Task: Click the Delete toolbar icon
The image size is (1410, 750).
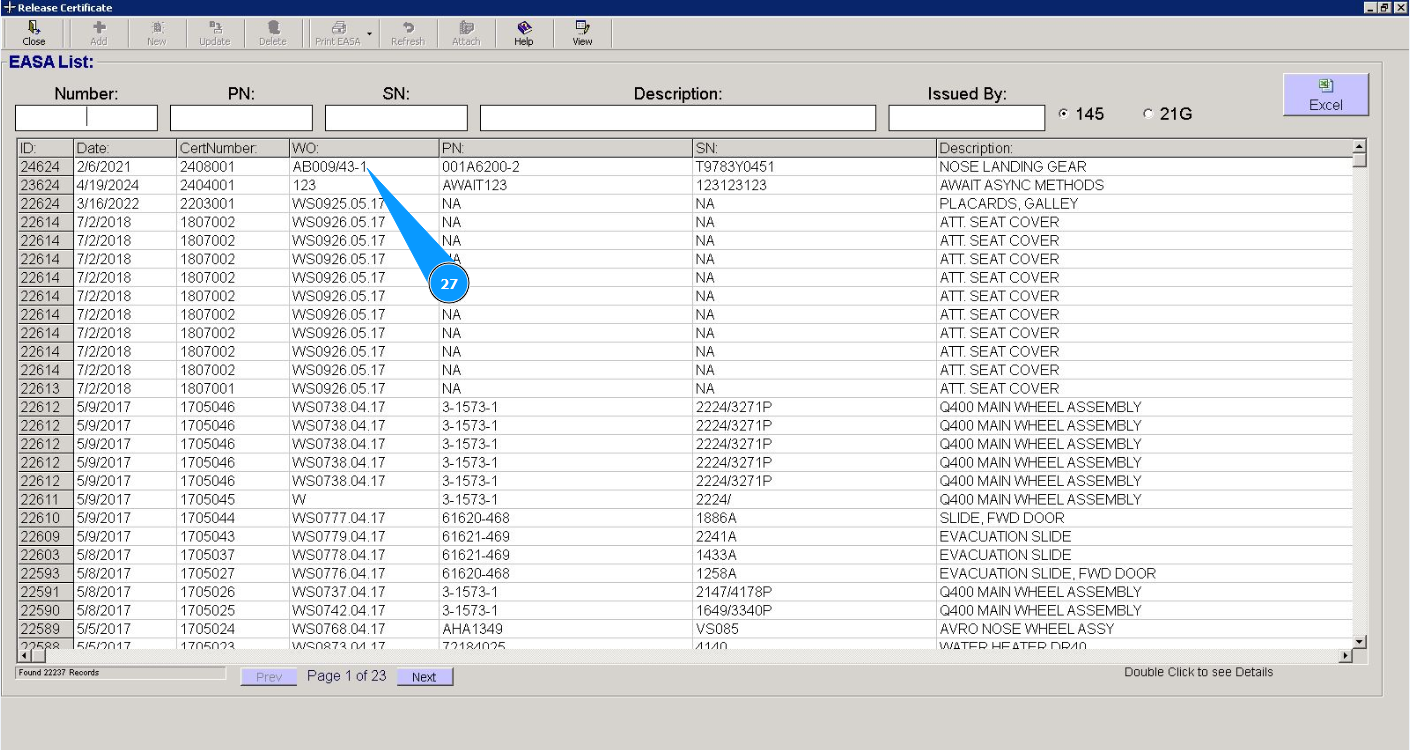Action: point(273,33)
